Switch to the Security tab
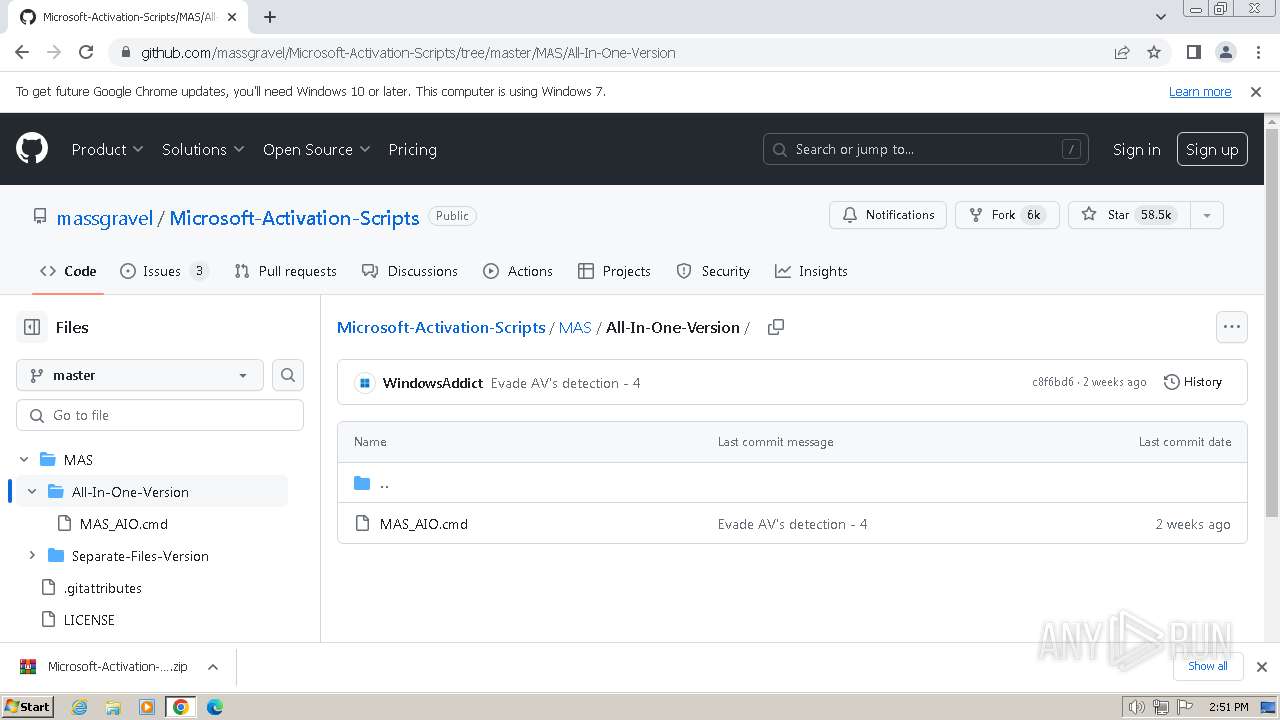 click(714, 271)
